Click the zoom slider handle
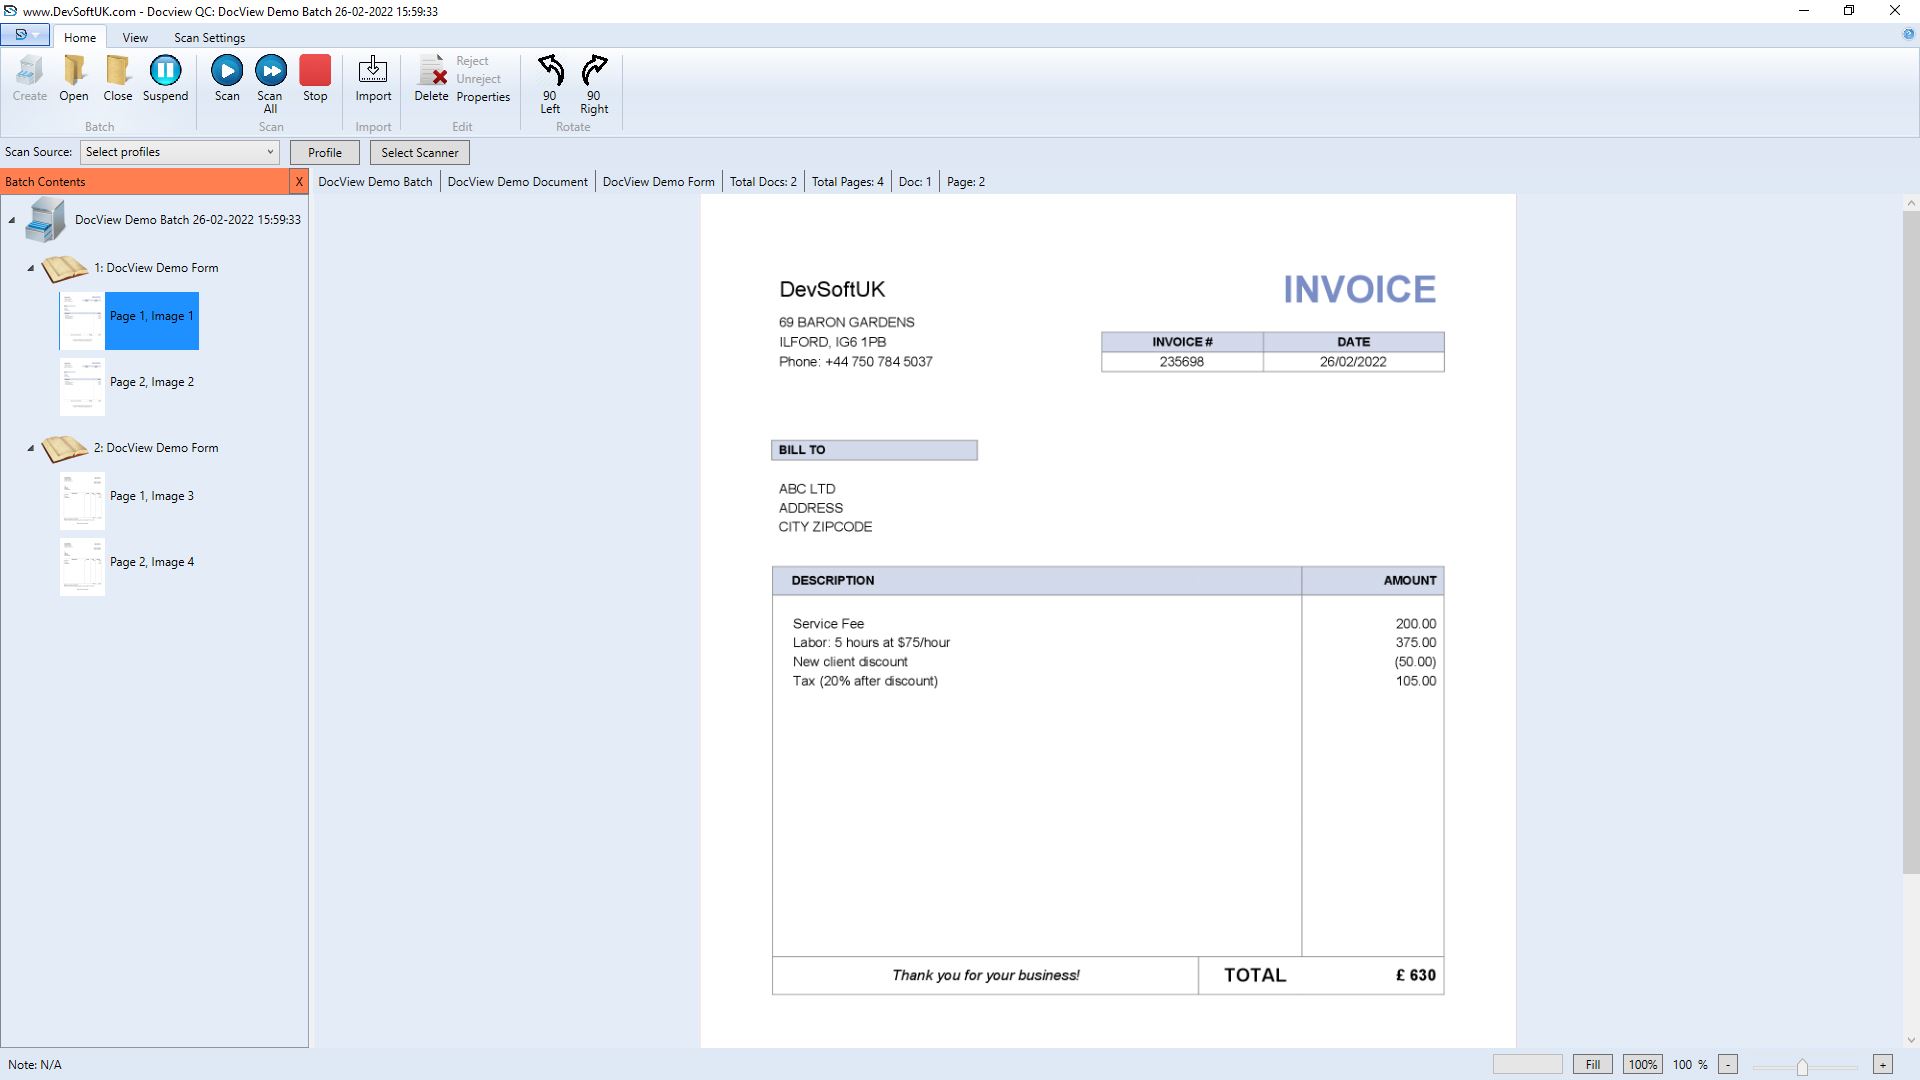Viewport: 1920px width, 1080px height. [1802, 1067]
